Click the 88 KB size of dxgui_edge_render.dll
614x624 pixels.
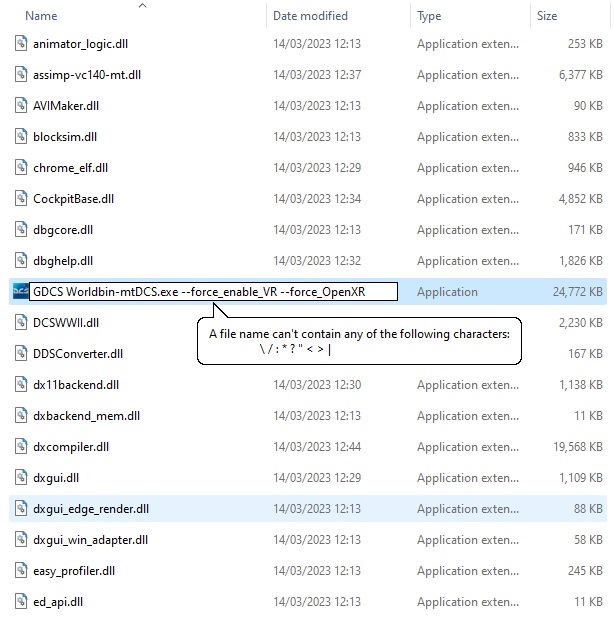click(588, 509)
